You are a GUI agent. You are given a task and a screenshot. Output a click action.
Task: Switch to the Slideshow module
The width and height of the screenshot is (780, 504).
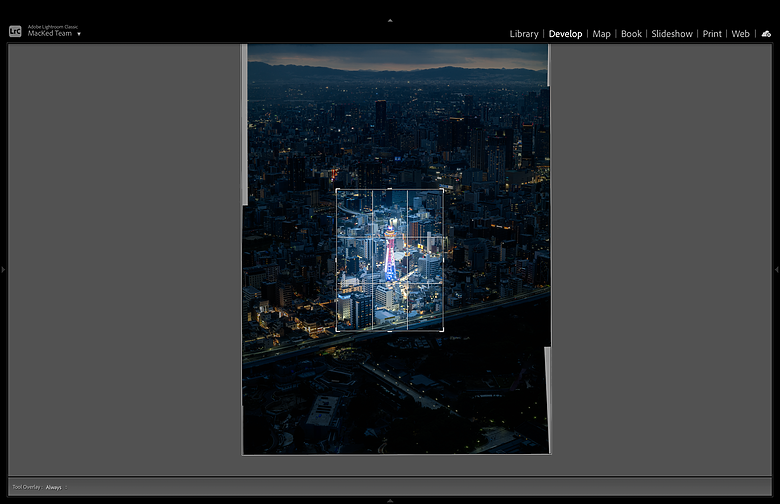[672, 34]
